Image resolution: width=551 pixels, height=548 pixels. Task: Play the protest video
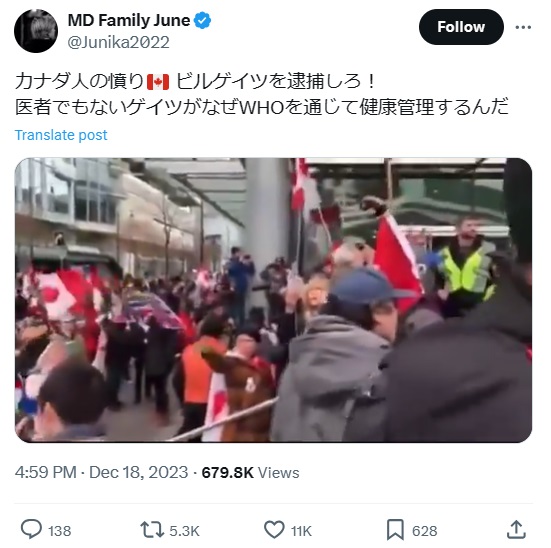273,300
